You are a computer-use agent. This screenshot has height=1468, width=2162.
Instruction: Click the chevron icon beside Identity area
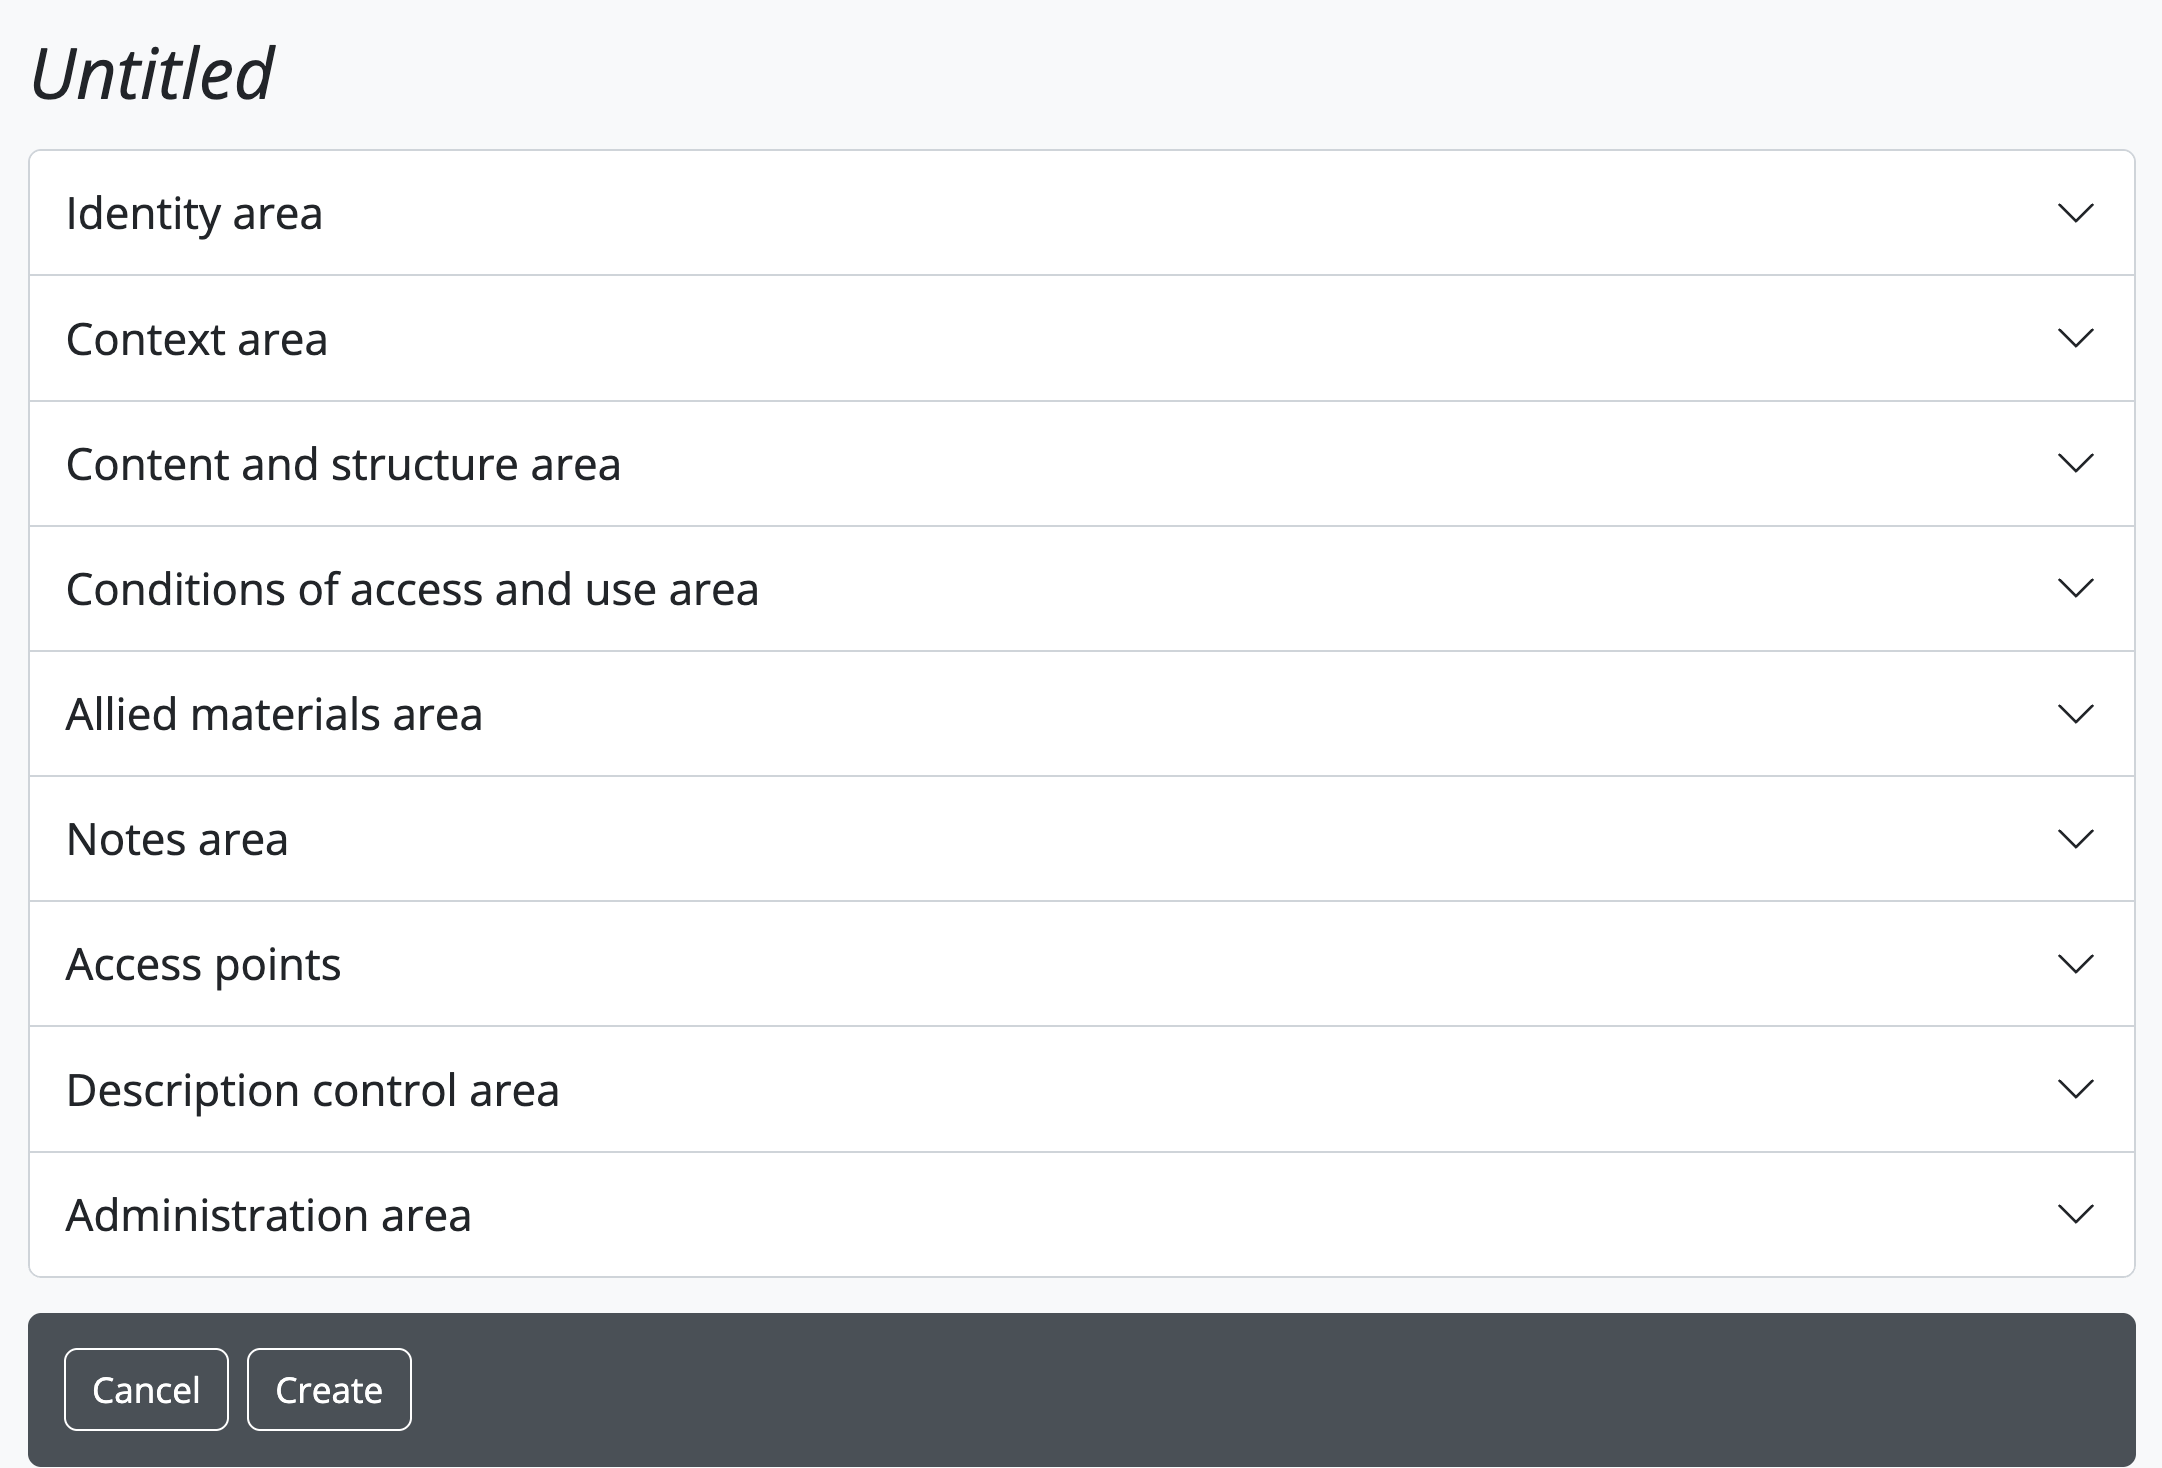[x=2075, y=213]
